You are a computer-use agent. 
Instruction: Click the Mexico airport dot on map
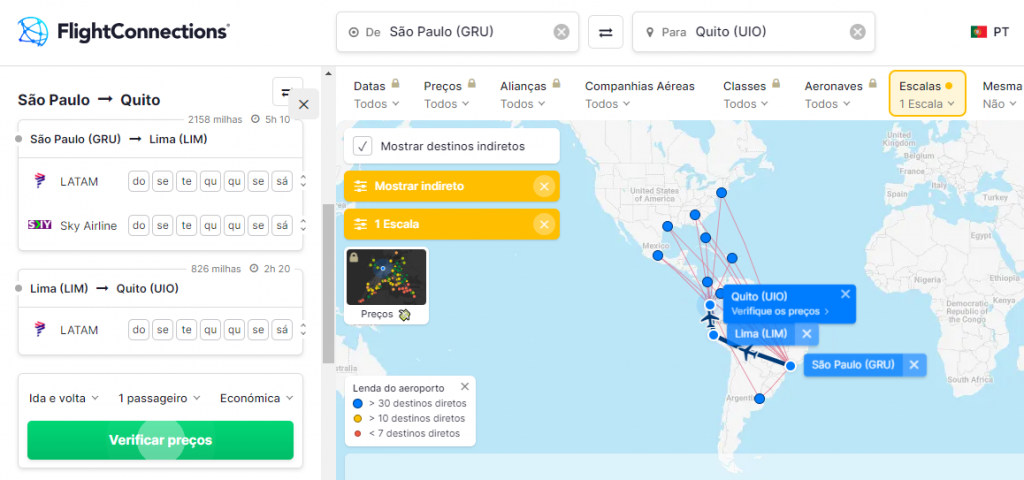658,255
